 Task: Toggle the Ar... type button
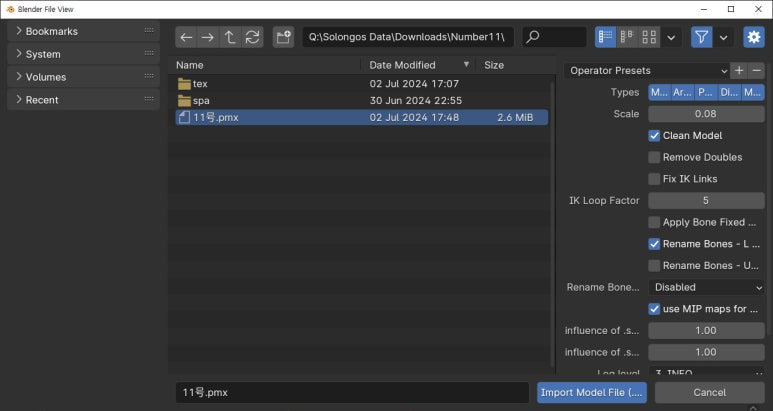tap(683, 92)
